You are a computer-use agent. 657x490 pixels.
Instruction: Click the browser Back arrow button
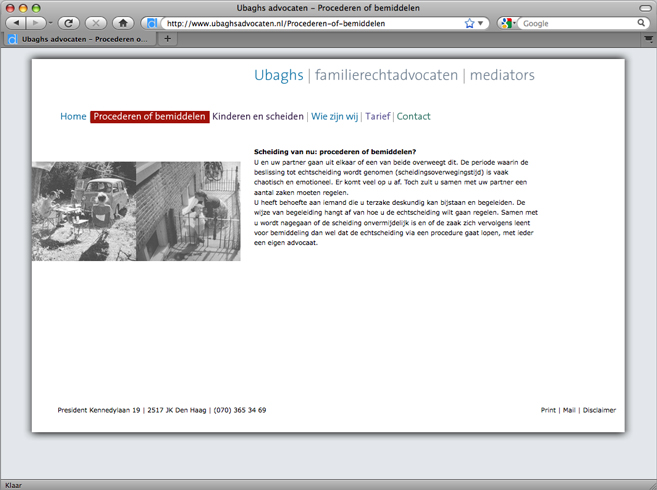(16, 23)
